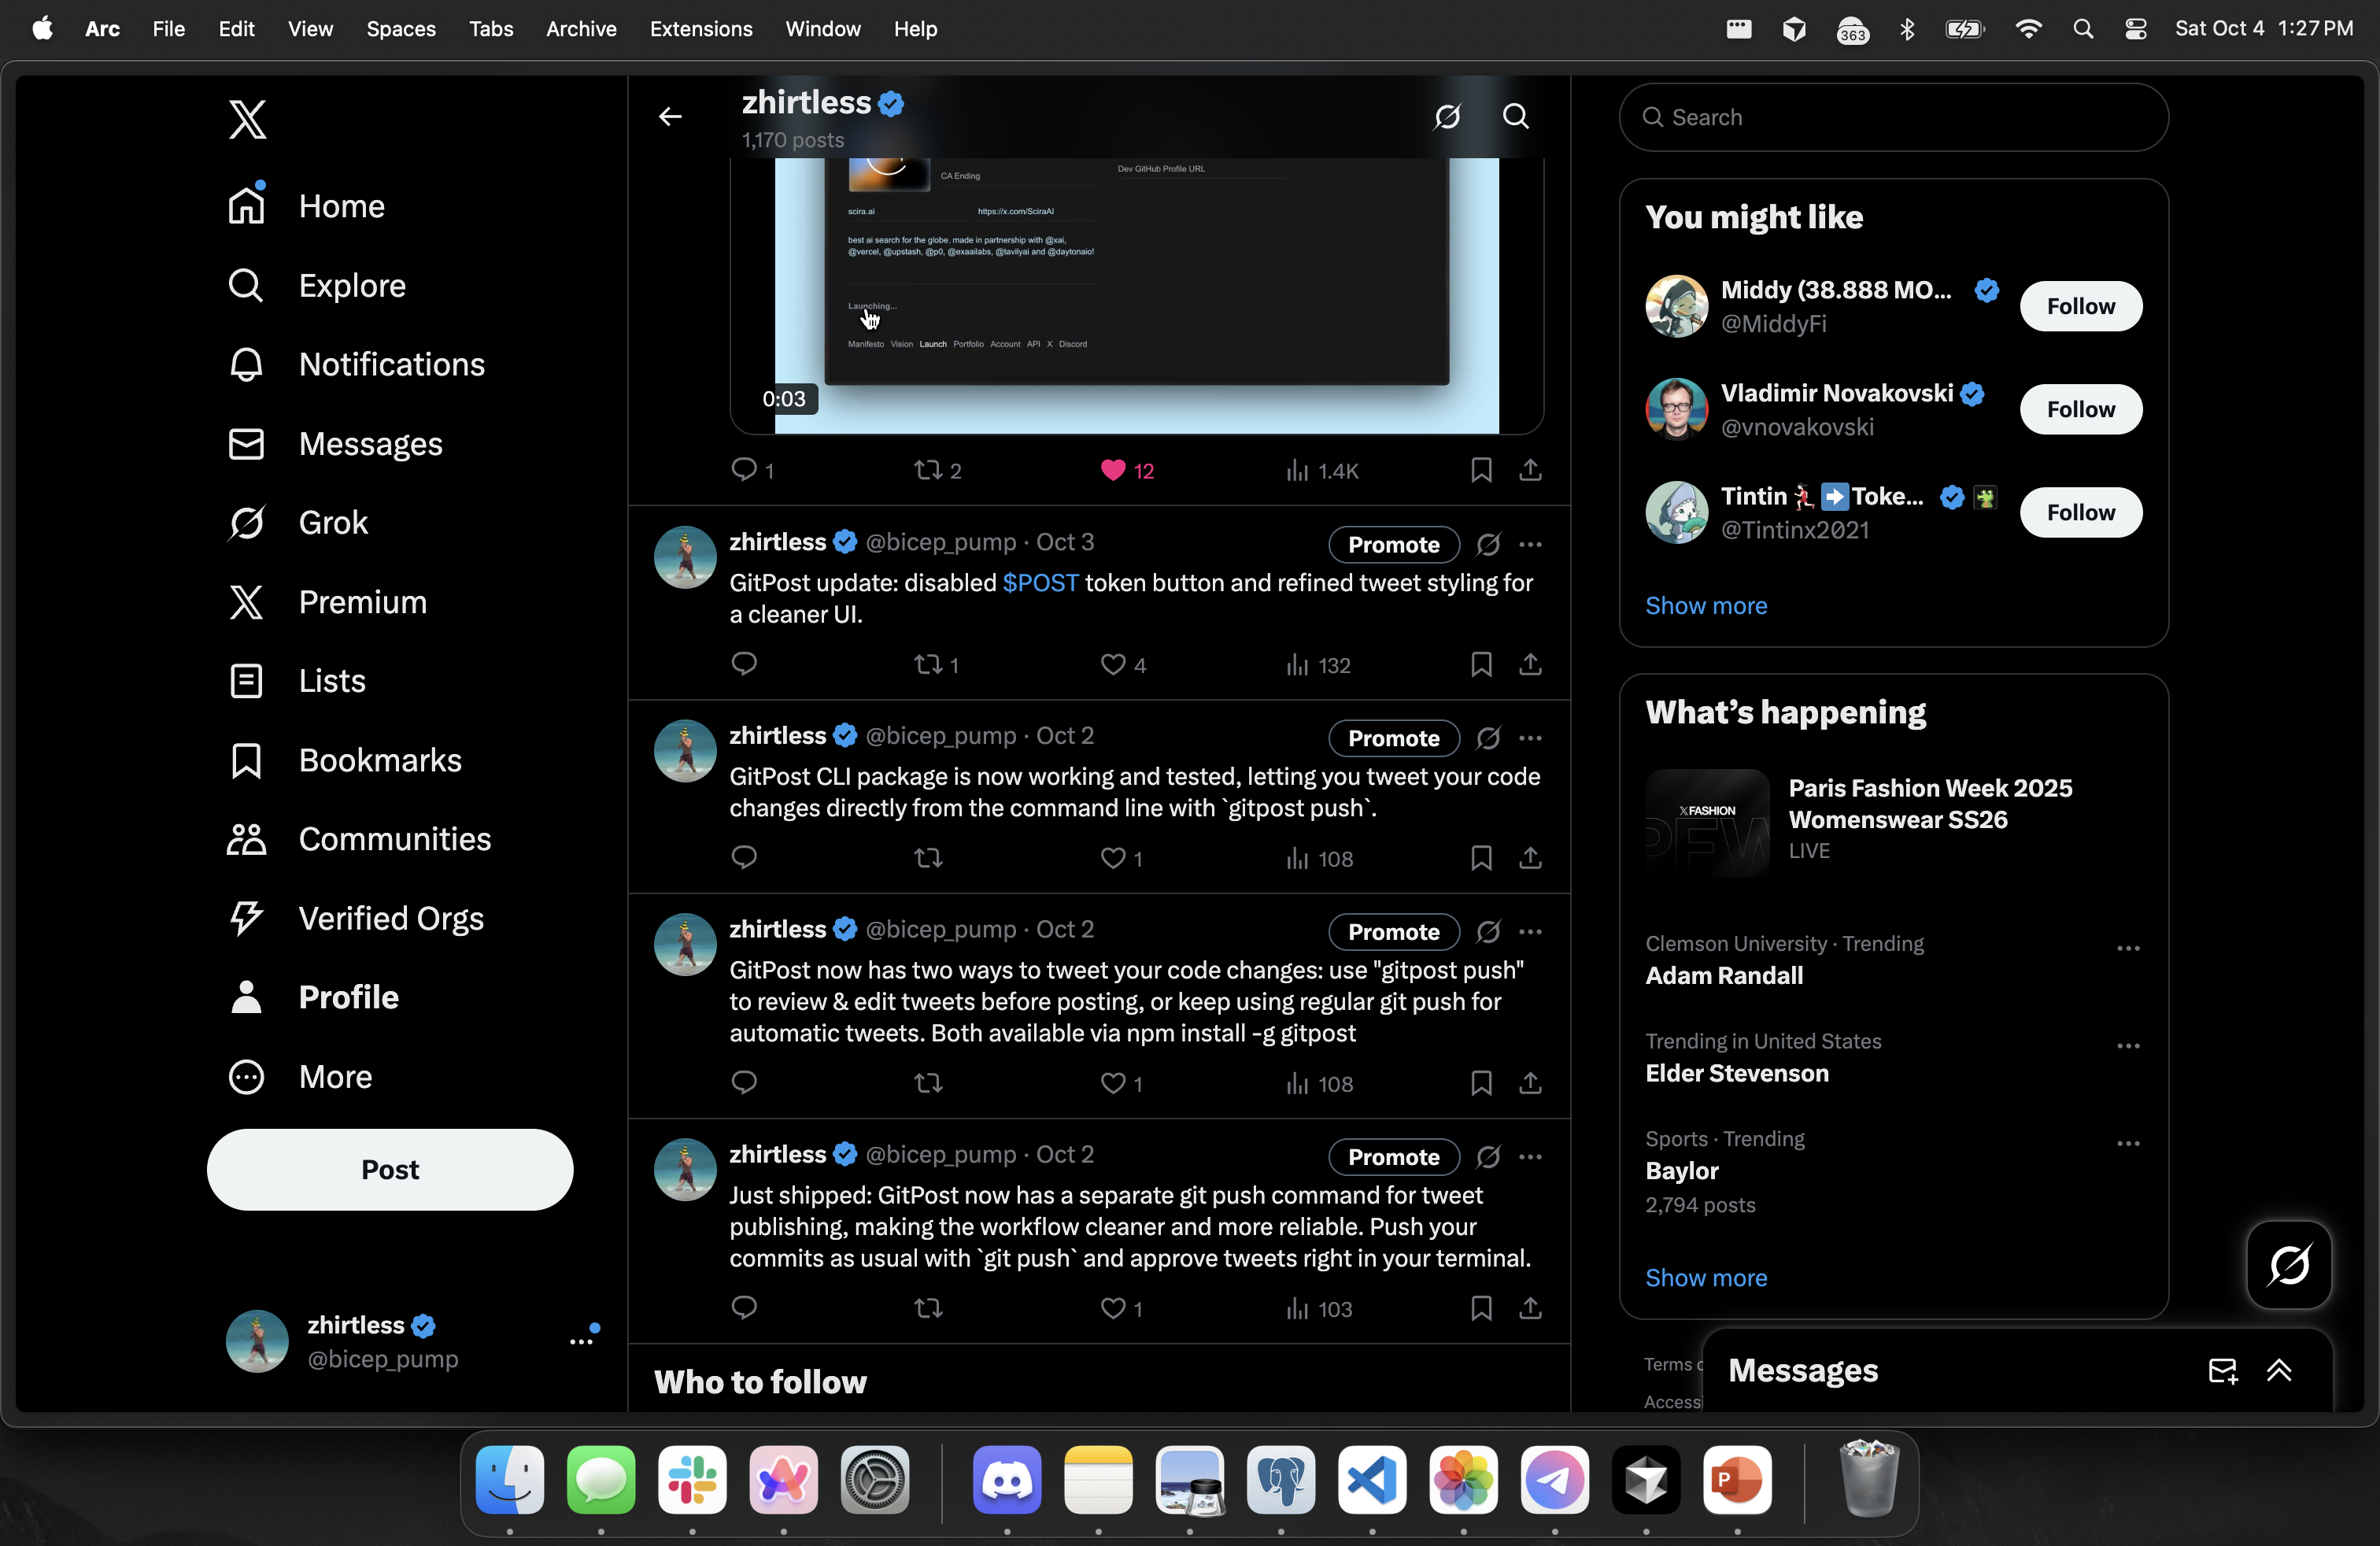The image size is (2380, 1546).
Task: View analytics for tweet with 132 views
Action: 1318,665
